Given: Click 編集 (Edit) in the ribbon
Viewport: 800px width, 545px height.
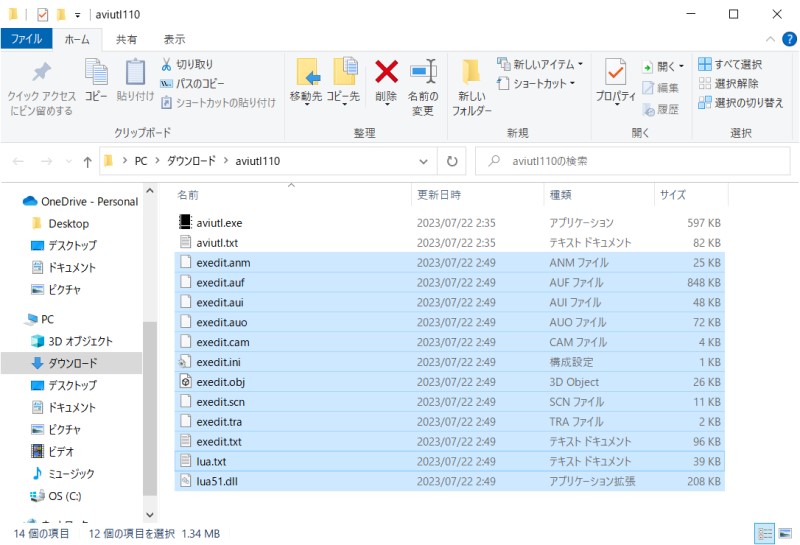Looking at the screenshot, I should (x=660, y=88).
